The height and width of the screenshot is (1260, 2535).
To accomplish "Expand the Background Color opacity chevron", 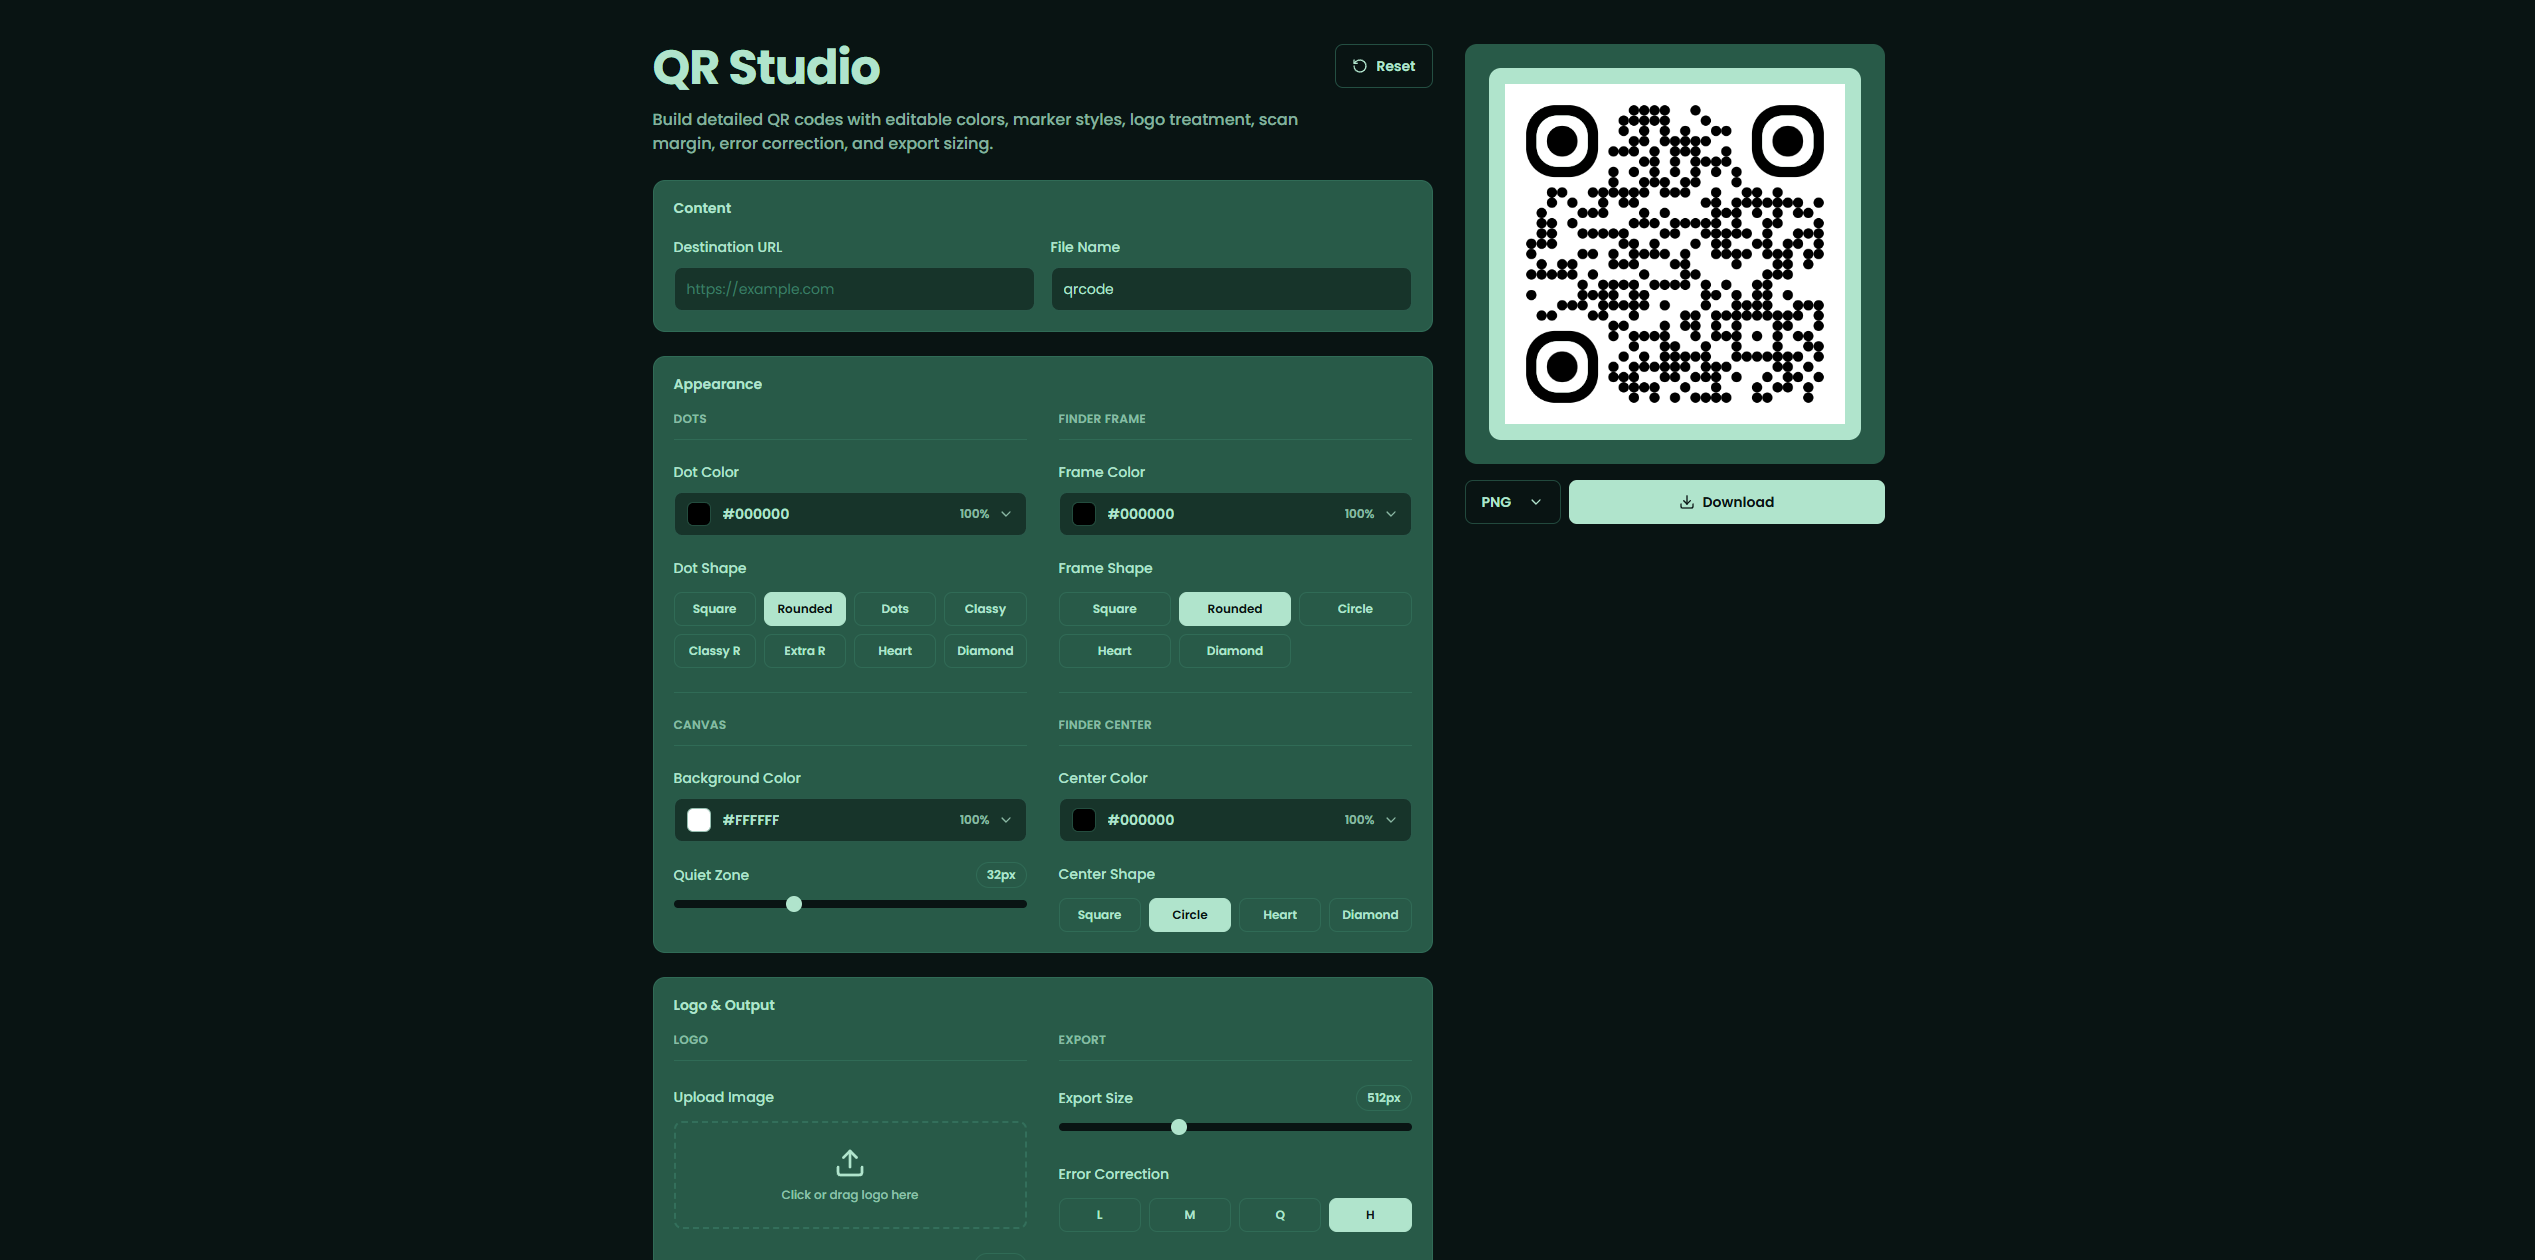I will point(1006,820).
